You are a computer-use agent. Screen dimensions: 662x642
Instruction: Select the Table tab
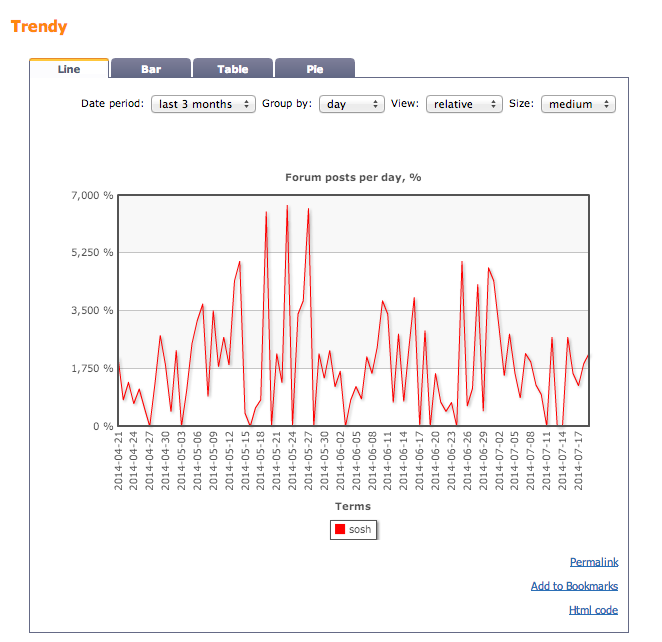click(232, 69)
